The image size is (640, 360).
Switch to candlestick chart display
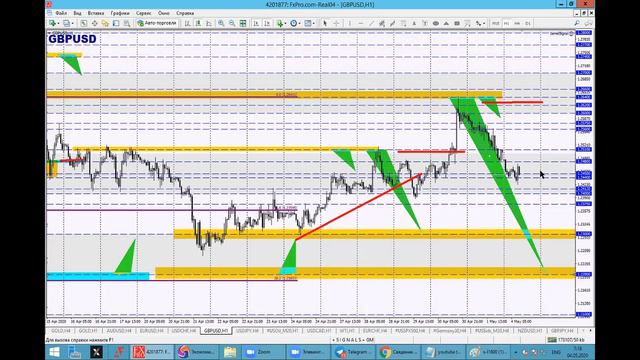pos(198,23)
